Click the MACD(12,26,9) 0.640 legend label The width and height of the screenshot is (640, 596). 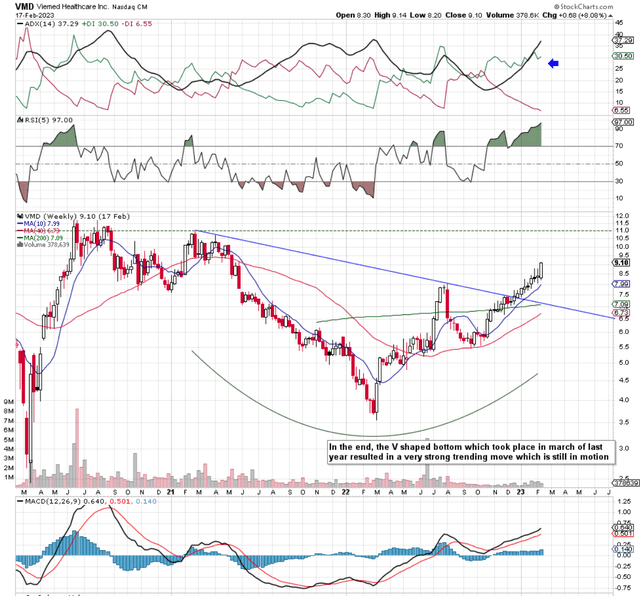point(64,501)
